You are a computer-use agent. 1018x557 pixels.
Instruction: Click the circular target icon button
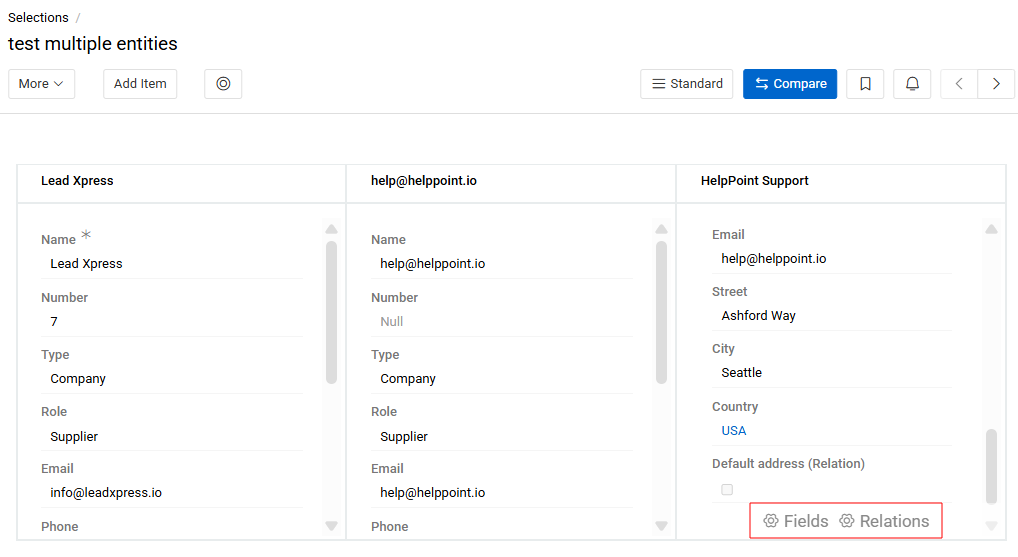(223, 84)
